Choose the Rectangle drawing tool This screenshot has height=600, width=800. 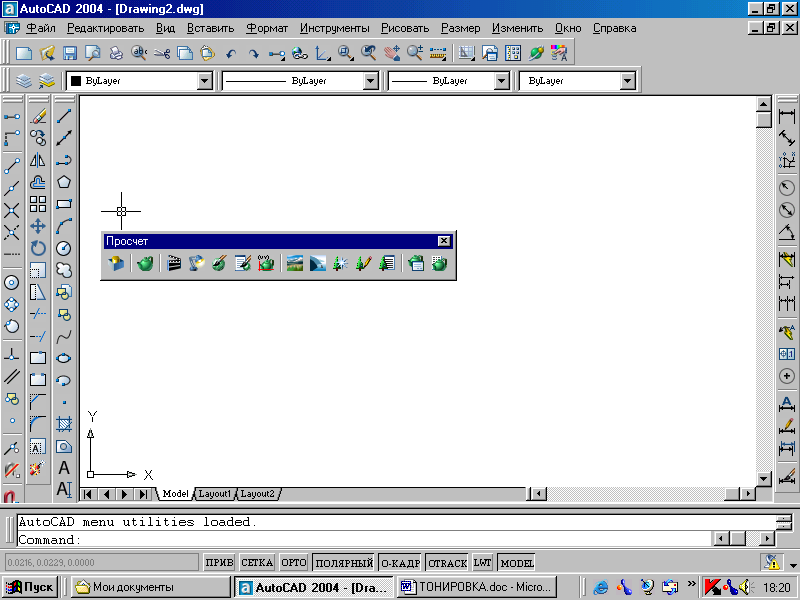pos(64,204)
